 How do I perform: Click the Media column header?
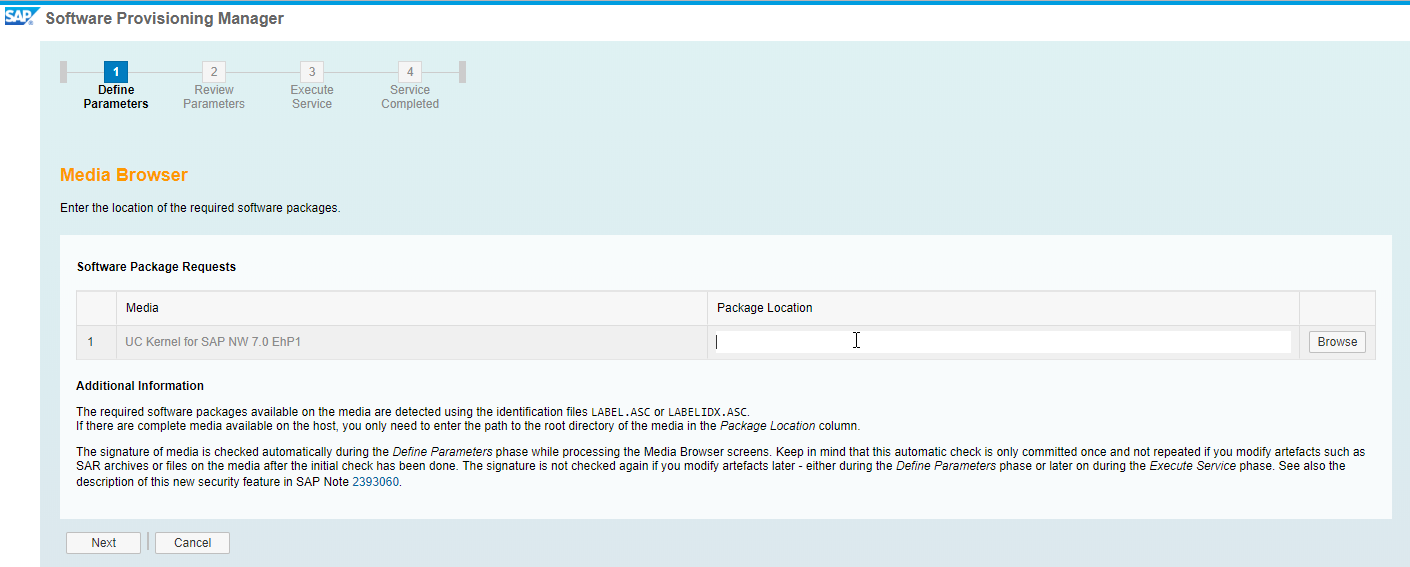412,308
